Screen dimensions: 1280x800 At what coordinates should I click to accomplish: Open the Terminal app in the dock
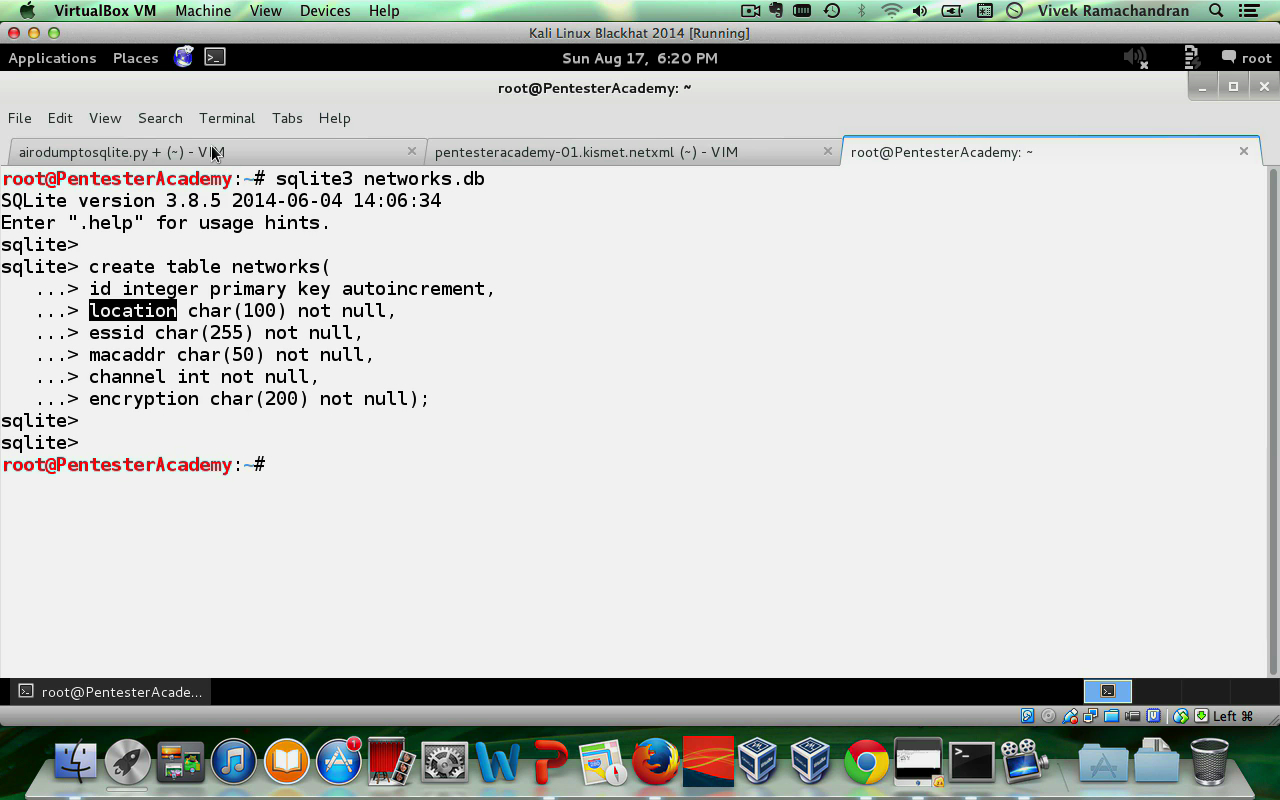pos(971,762)
